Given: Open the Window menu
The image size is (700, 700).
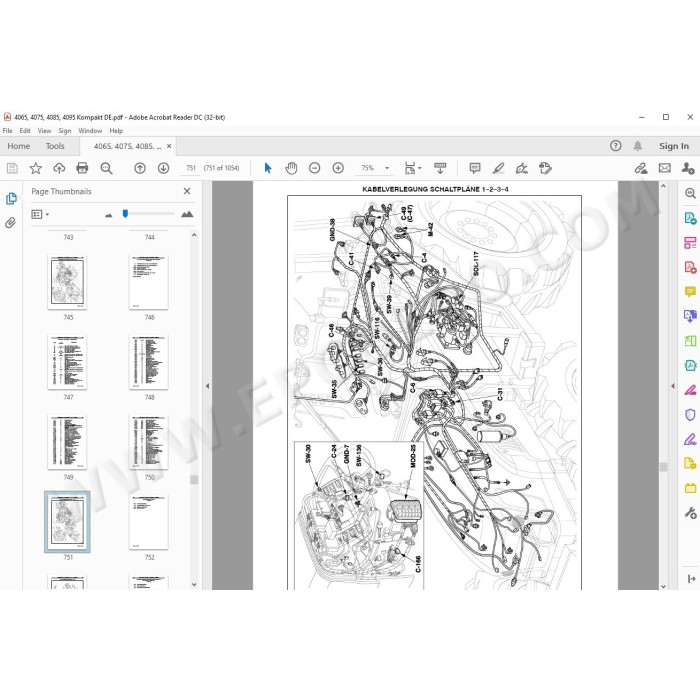Looking at the screenshot, I should point(90,131).
